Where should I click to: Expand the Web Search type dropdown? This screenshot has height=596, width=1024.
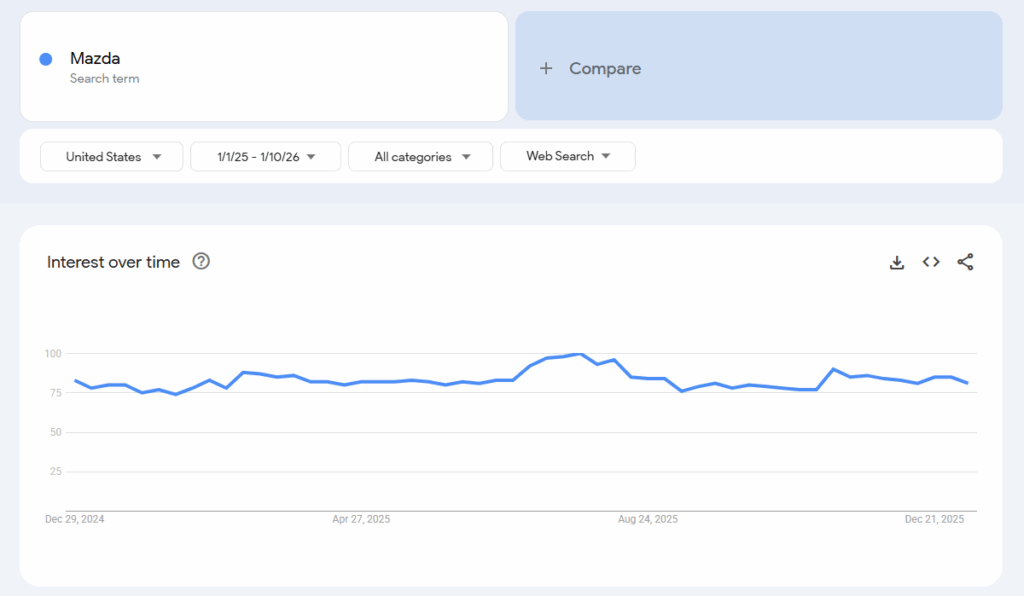click(567, 156)
